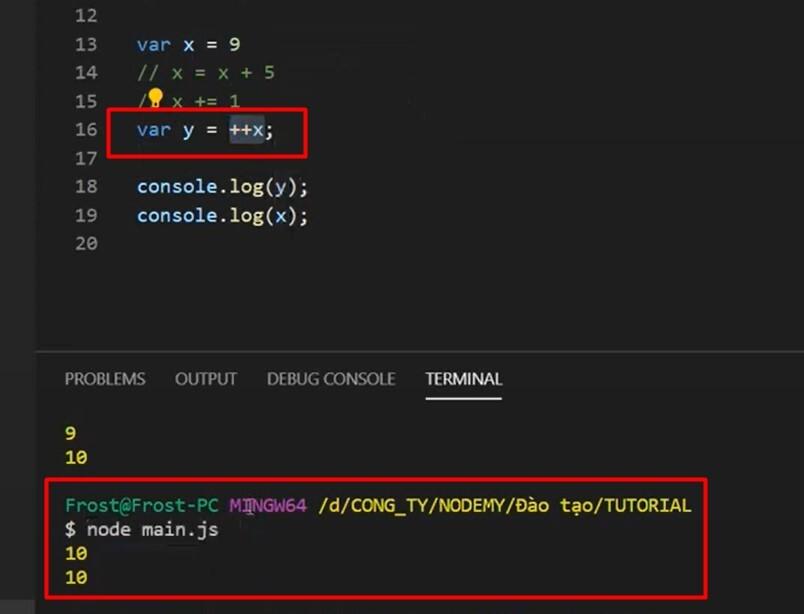Click line number 20

85,243
